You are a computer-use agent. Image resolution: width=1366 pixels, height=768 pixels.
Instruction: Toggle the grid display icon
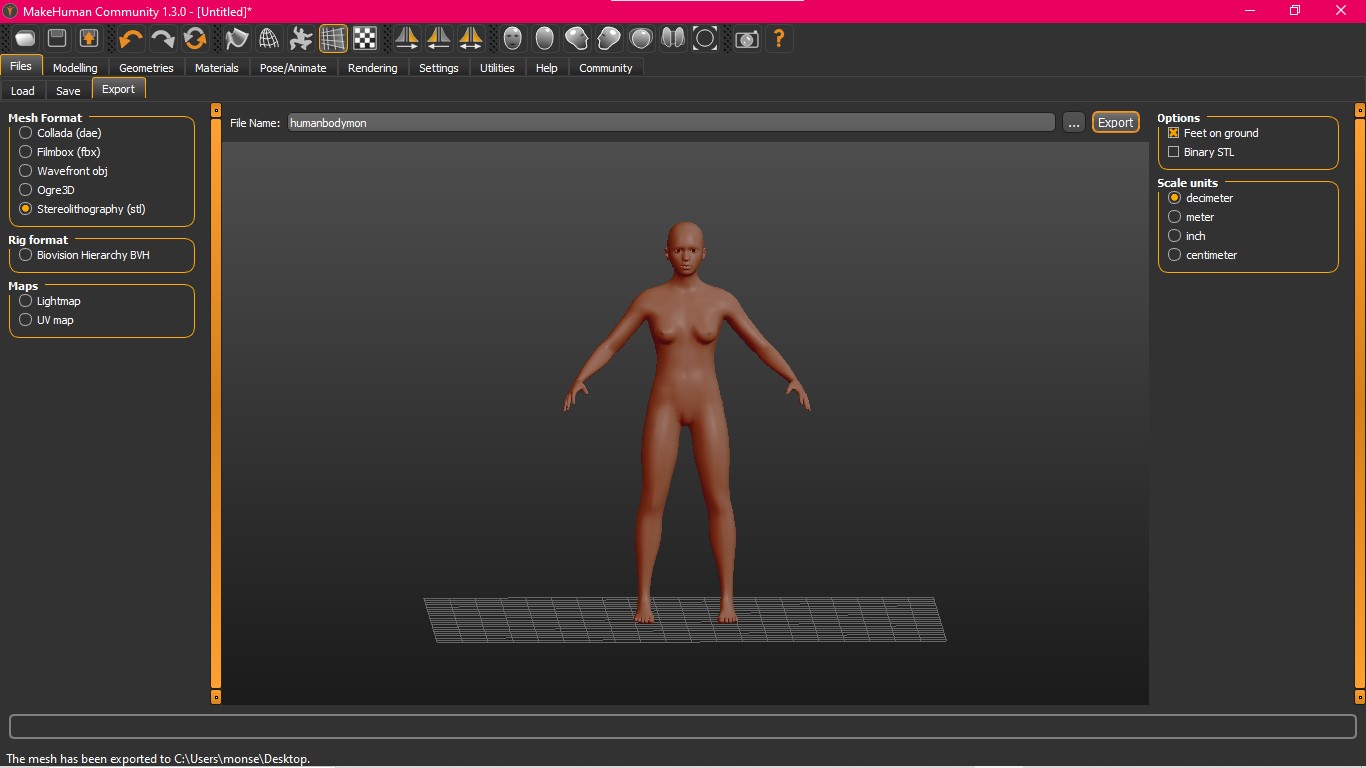333,39
